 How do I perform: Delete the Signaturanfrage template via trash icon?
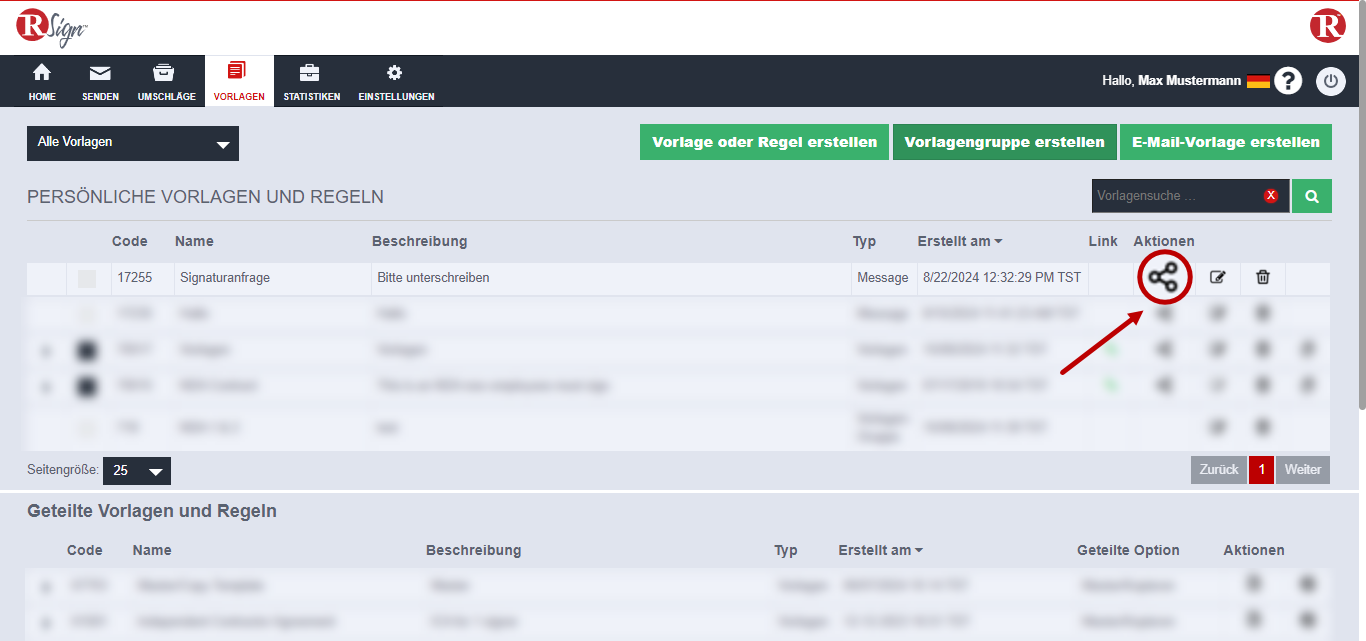tap(1263, 278)
